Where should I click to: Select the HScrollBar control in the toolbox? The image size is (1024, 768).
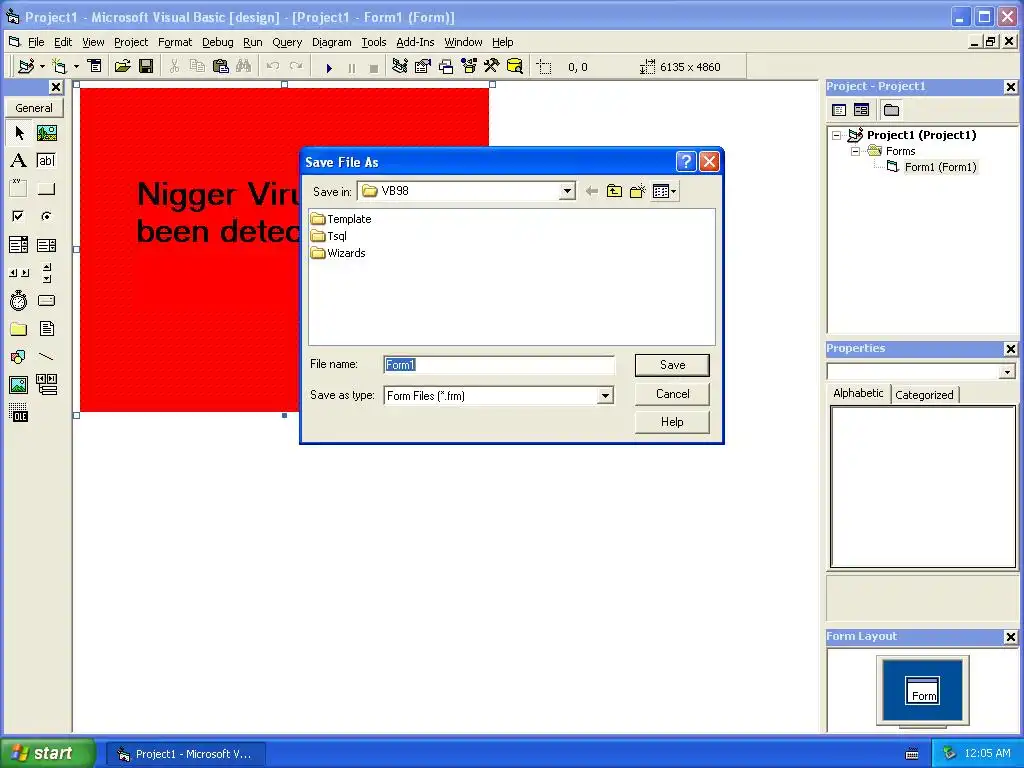[x=19, y=273]
